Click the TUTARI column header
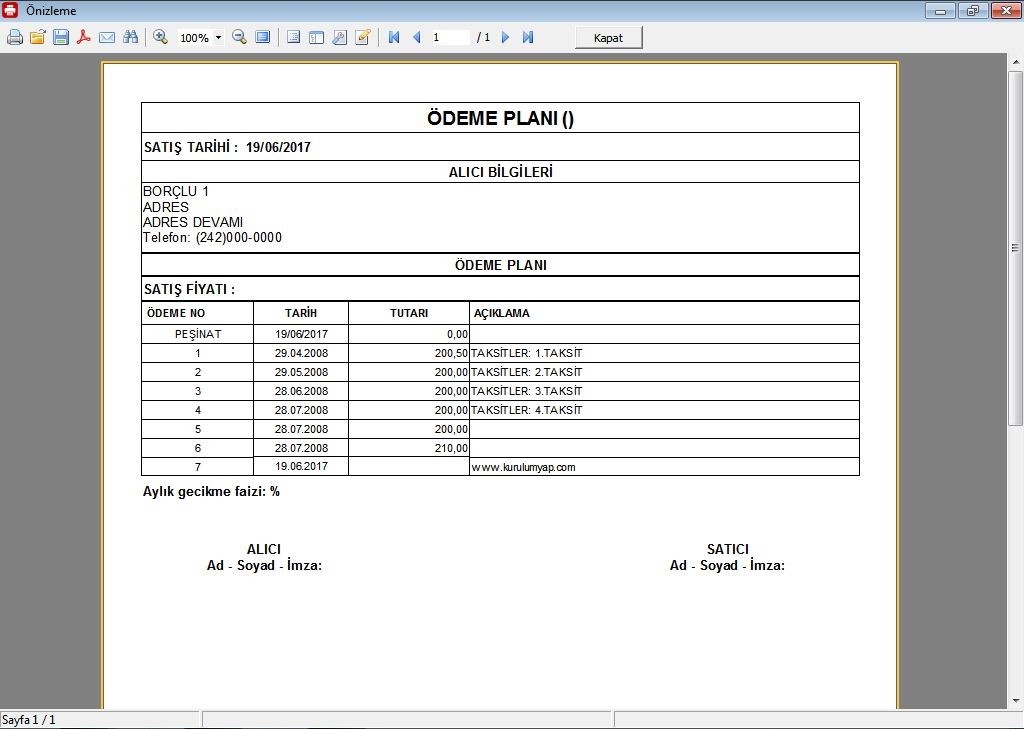 pyautogui.click(x=409, y=313)
